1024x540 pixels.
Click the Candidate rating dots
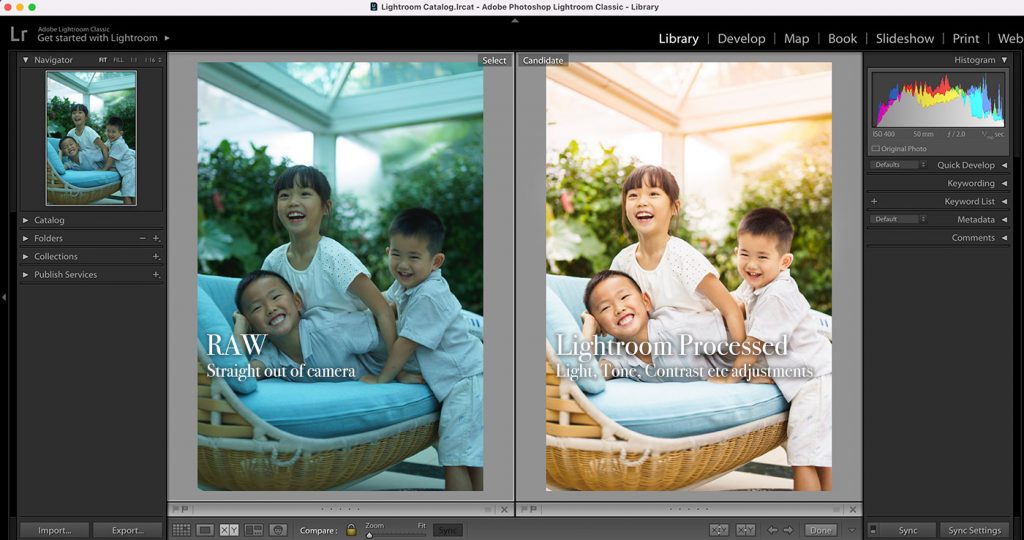[x=688, y=509]
